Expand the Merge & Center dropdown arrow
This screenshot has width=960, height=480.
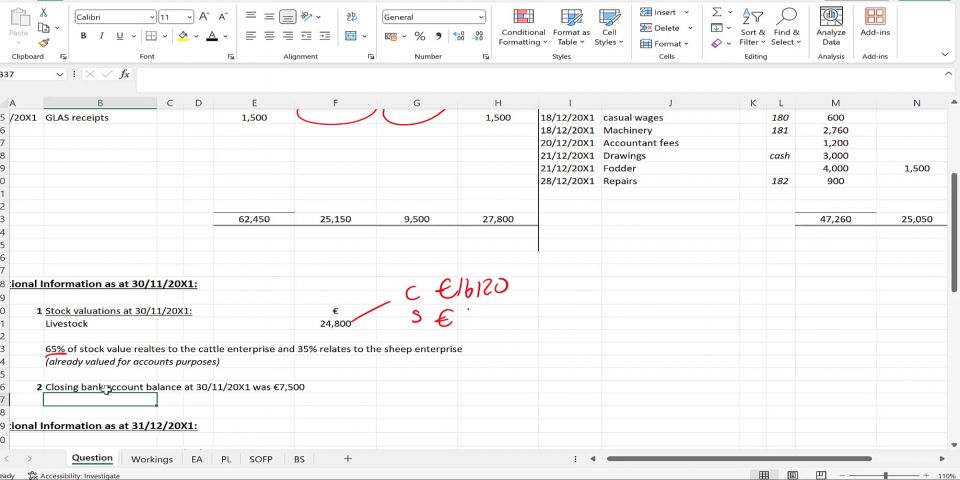pos(365,36)
